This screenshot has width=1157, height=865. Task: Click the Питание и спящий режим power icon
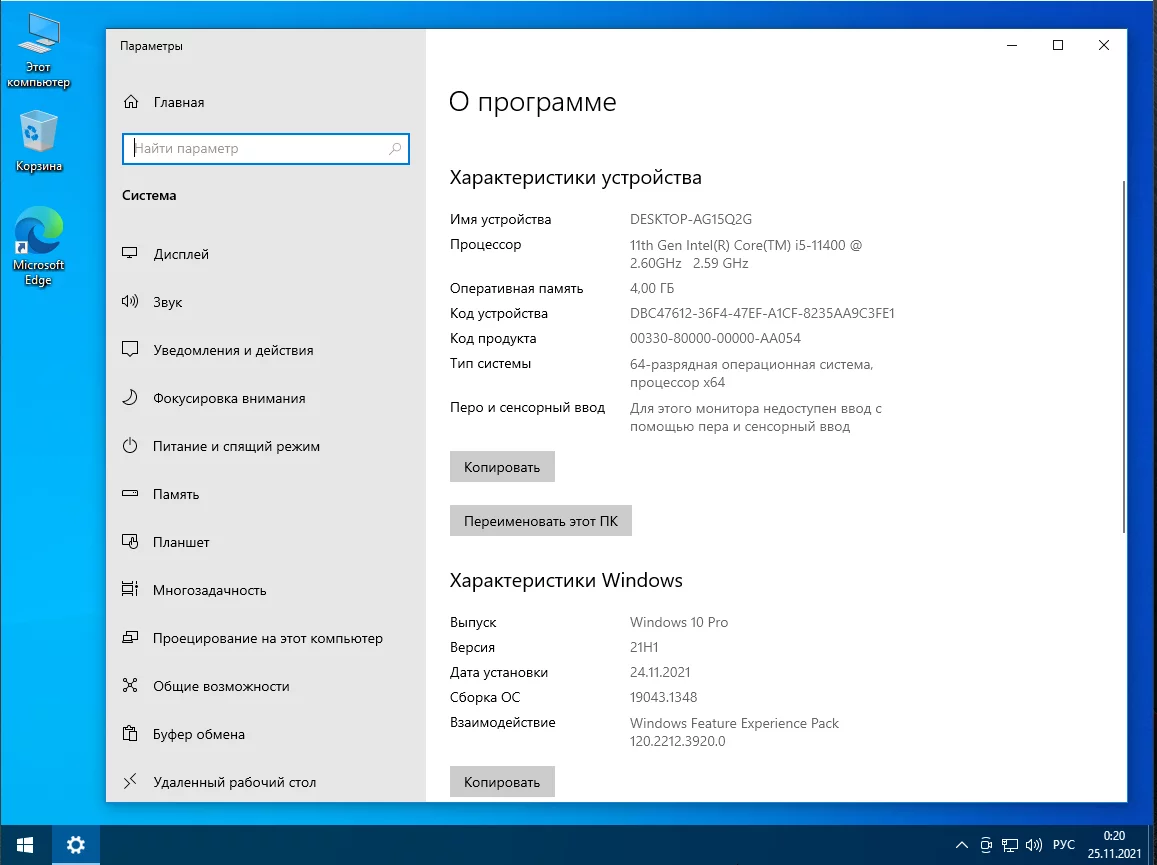pos(130,445)
